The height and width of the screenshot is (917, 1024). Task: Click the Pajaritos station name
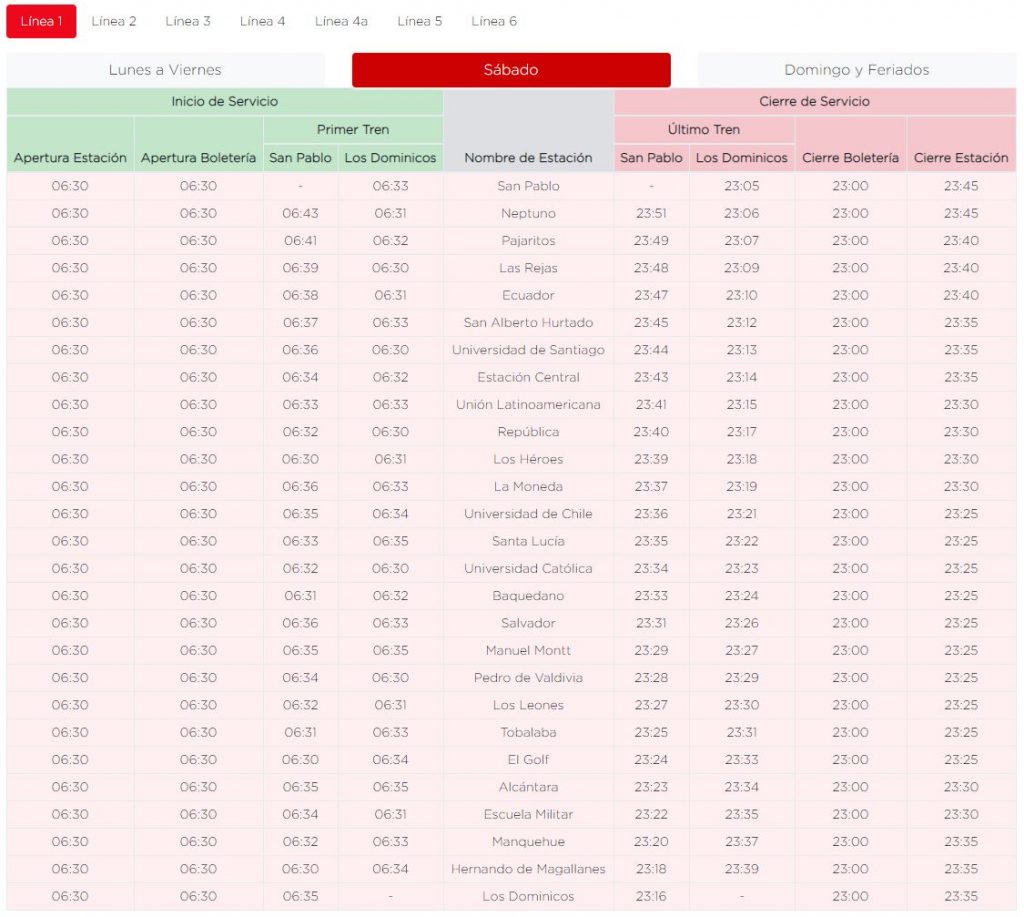point(528,241)
